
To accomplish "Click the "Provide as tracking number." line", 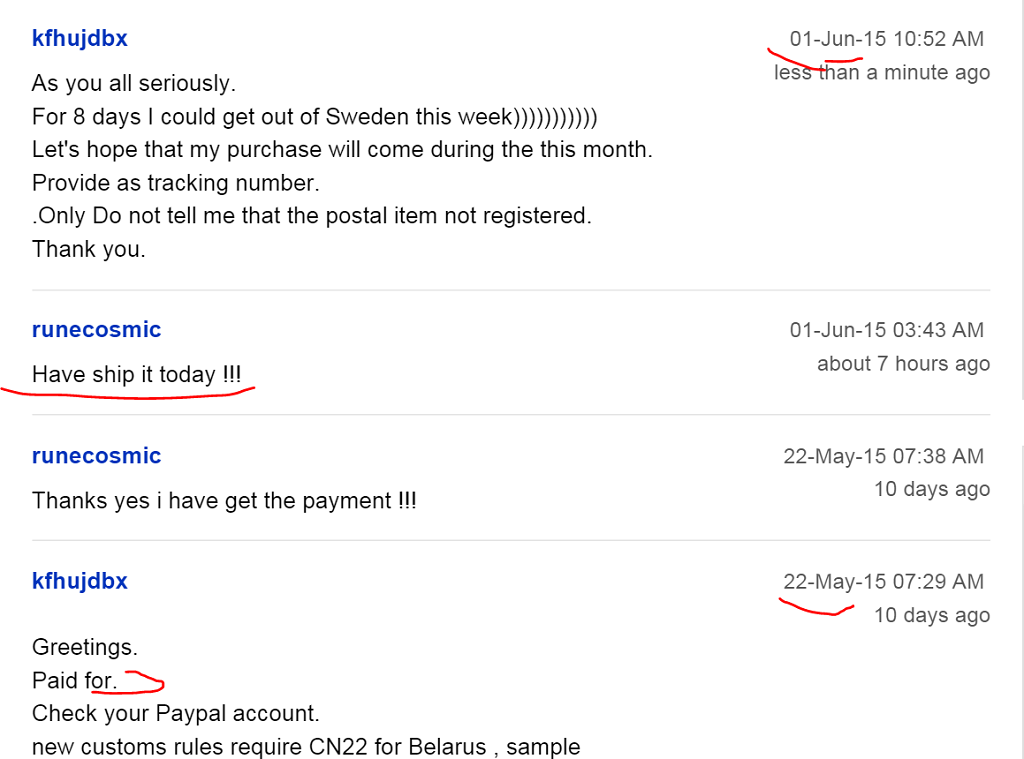I will (x=175, y=184).
